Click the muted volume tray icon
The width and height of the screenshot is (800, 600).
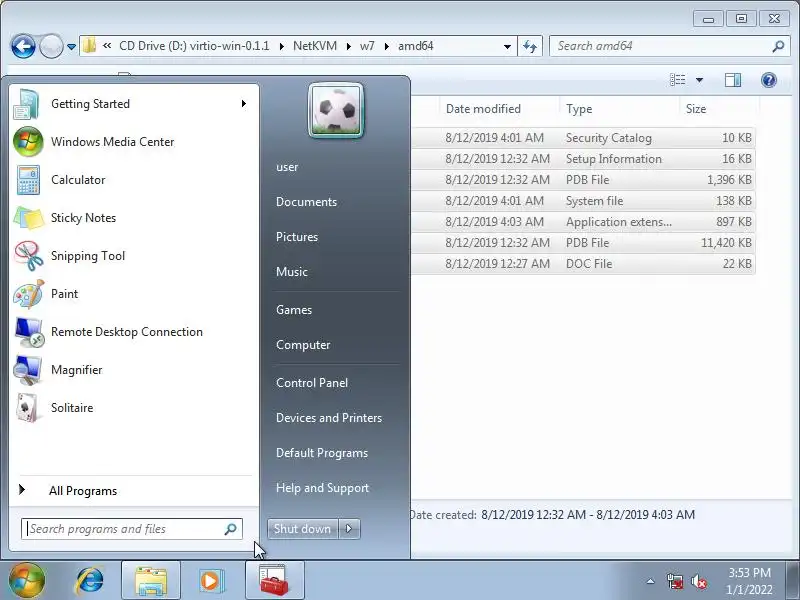(699, 581)
